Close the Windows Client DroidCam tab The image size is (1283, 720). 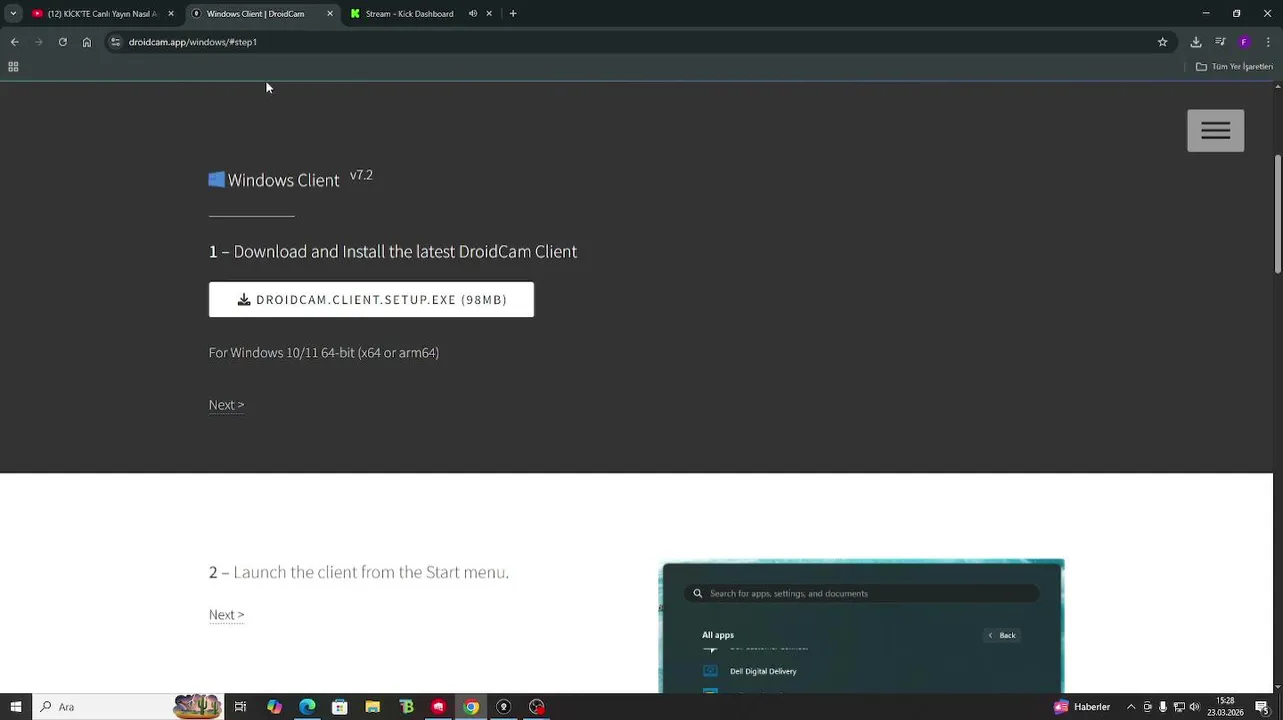(x=330, y=14)
